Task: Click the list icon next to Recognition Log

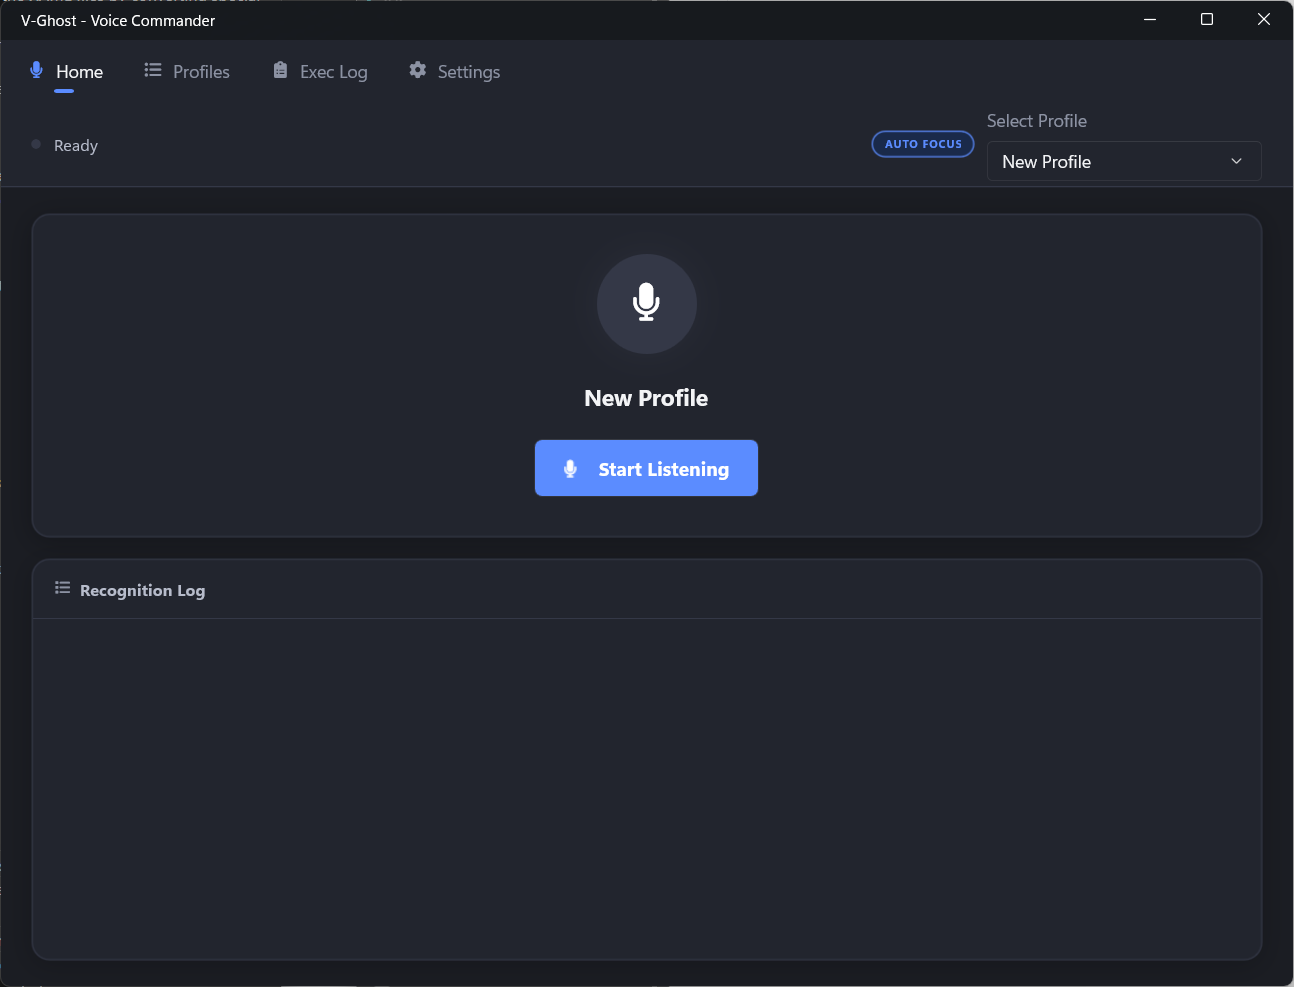Action: pos(62,589)
